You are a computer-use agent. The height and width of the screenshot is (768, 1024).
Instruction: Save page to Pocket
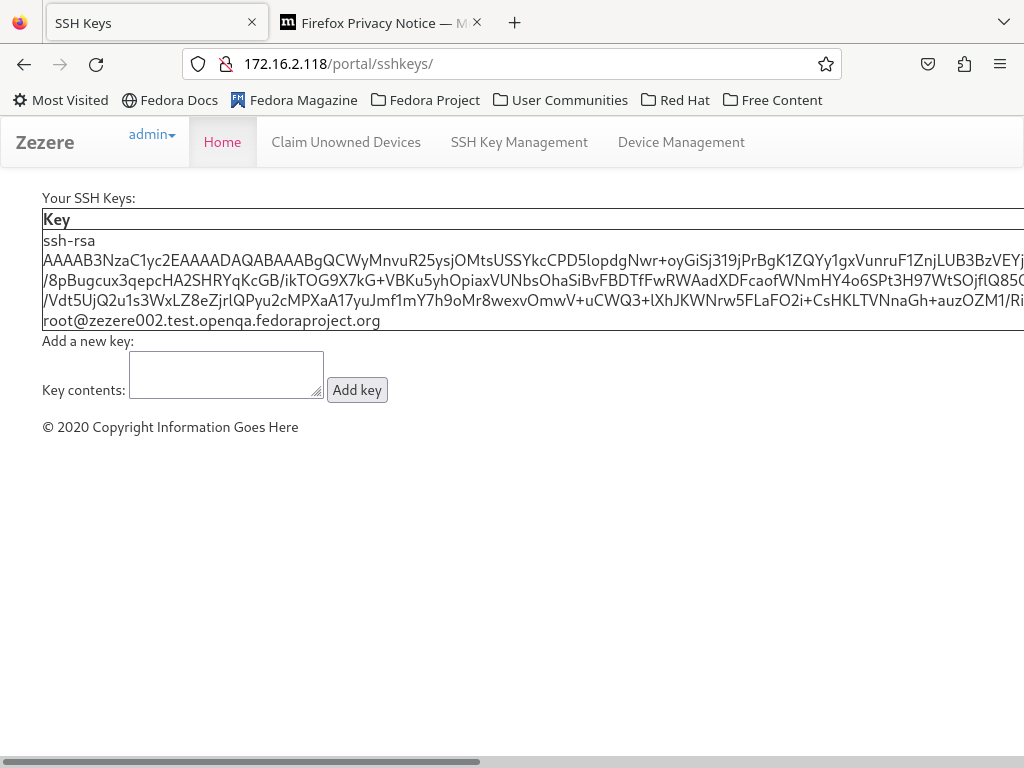click(x=928, y=64)
